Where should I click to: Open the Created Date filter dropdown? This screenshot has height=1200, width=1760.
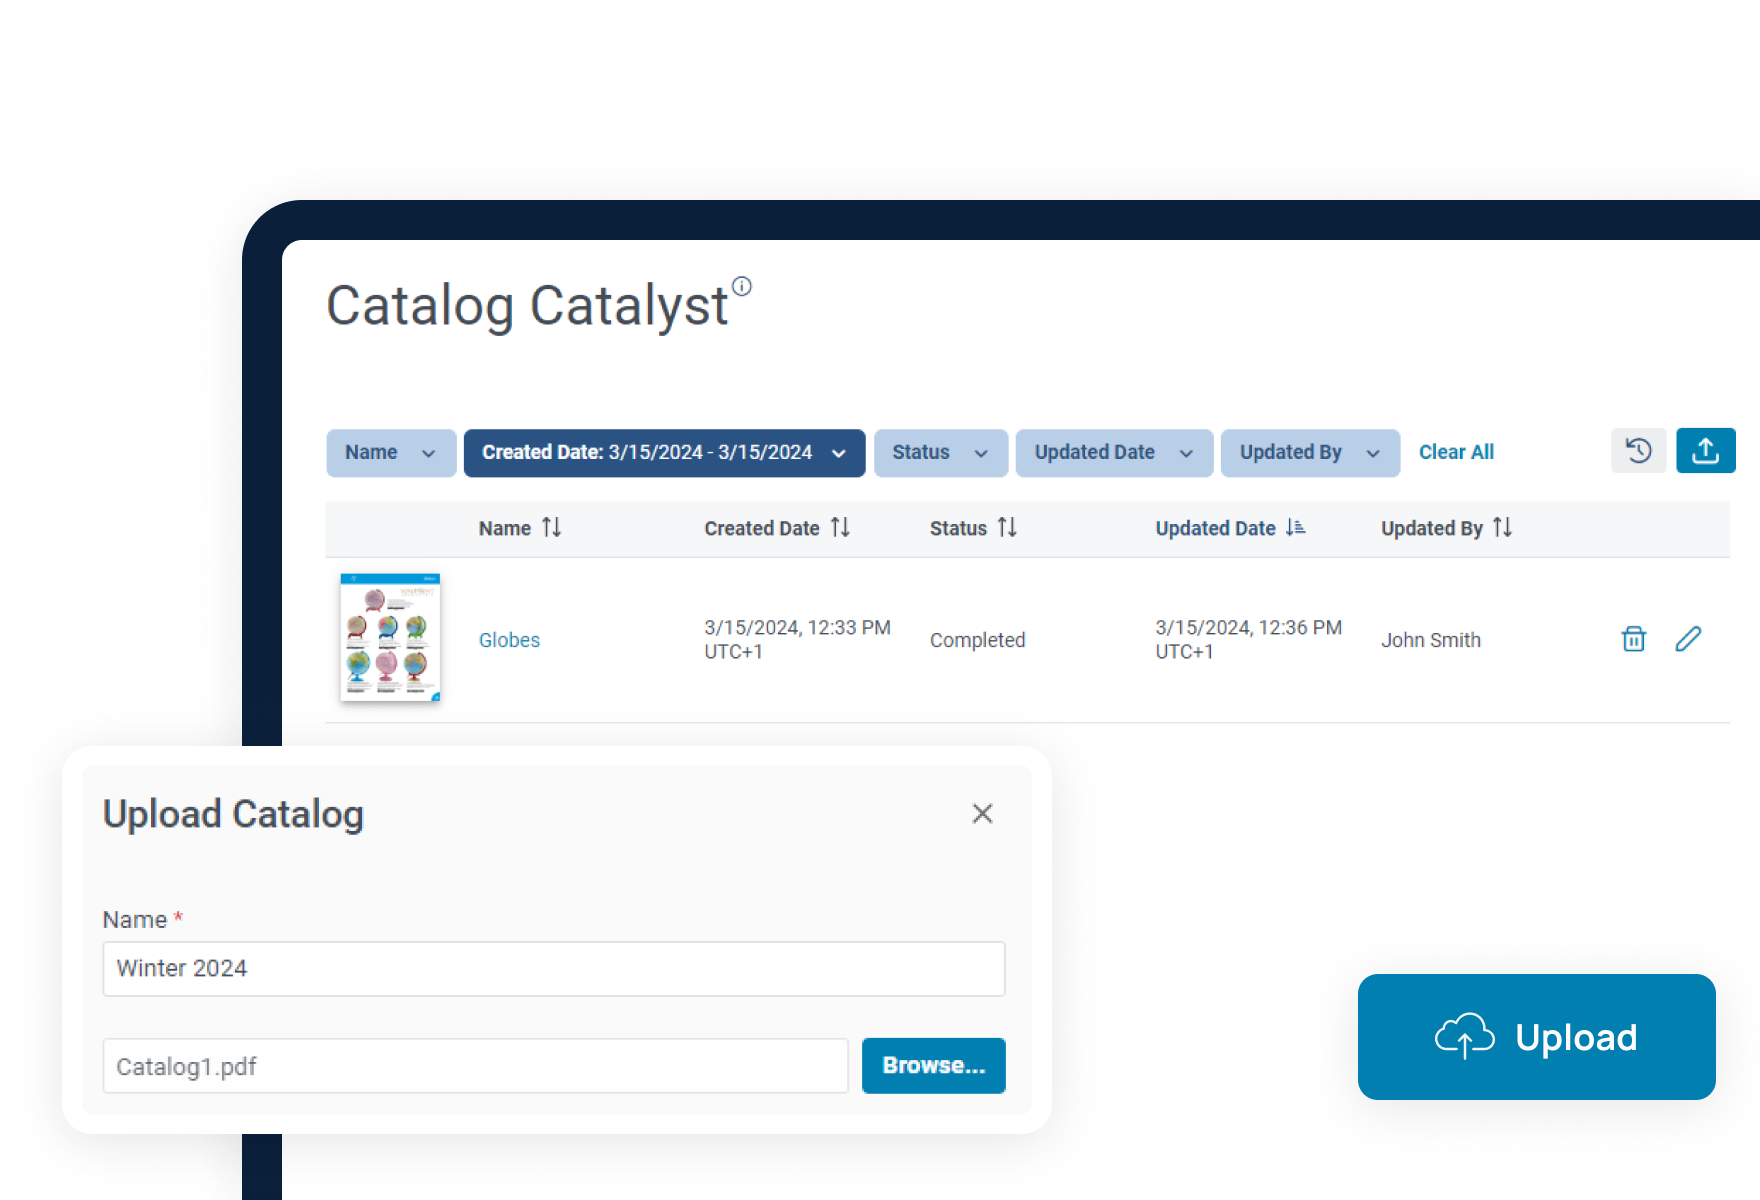click(664, 453)
